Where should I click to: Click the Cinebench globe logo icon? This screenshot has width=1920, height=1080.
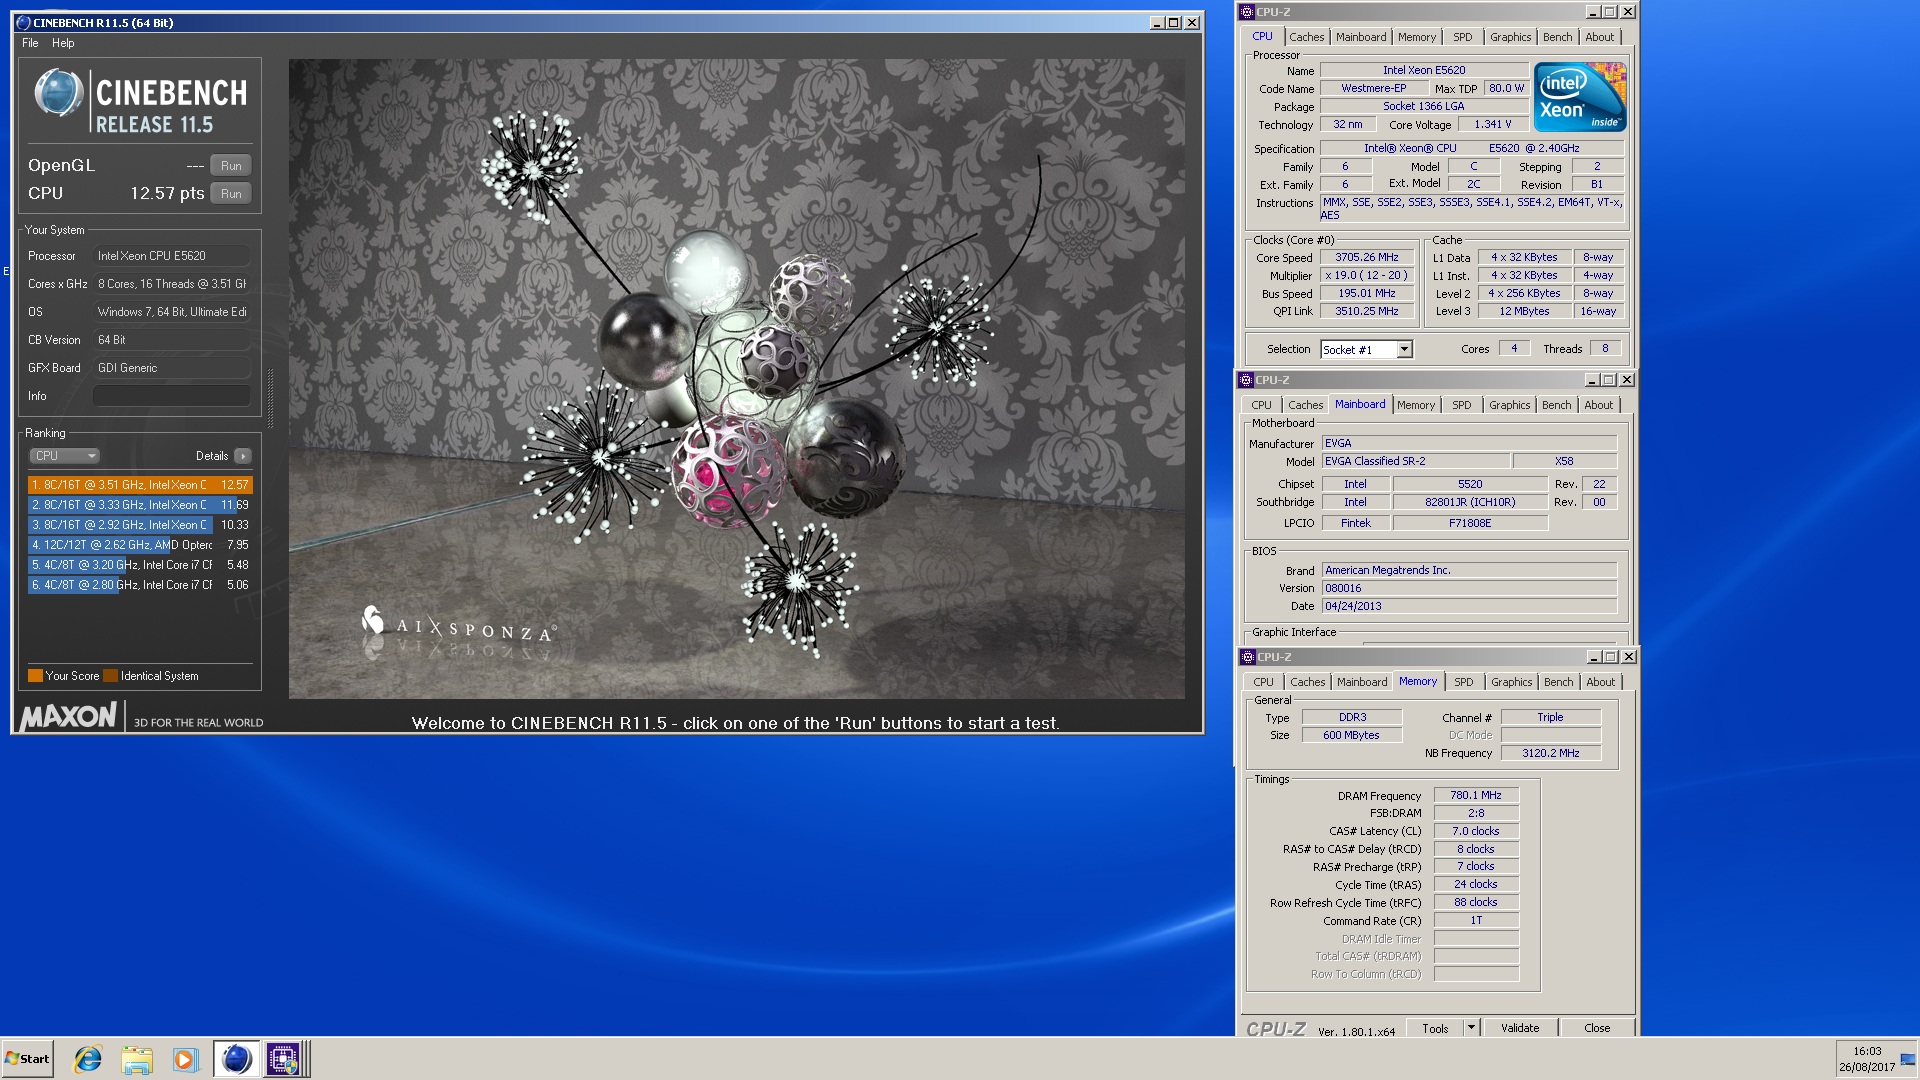tap(58, 93)
